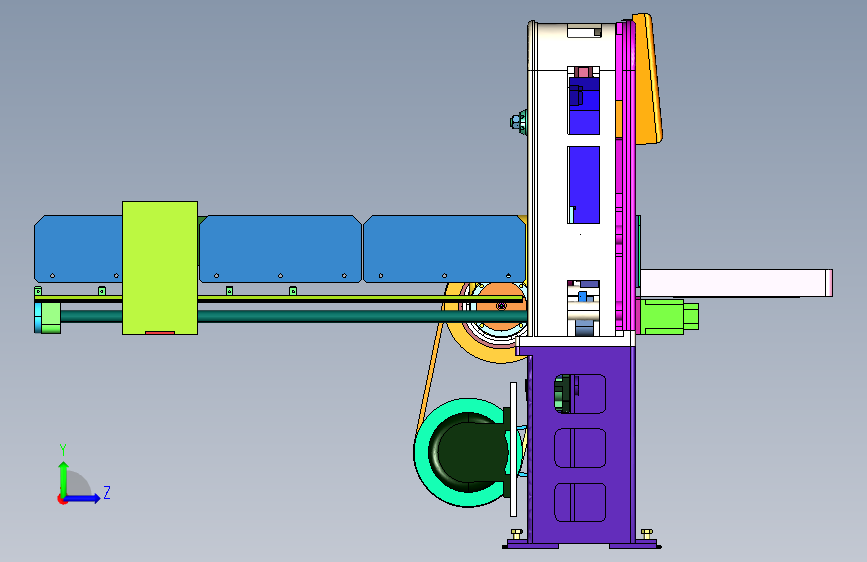Pick the right yellow foot bolt on the base

point(647,534)
